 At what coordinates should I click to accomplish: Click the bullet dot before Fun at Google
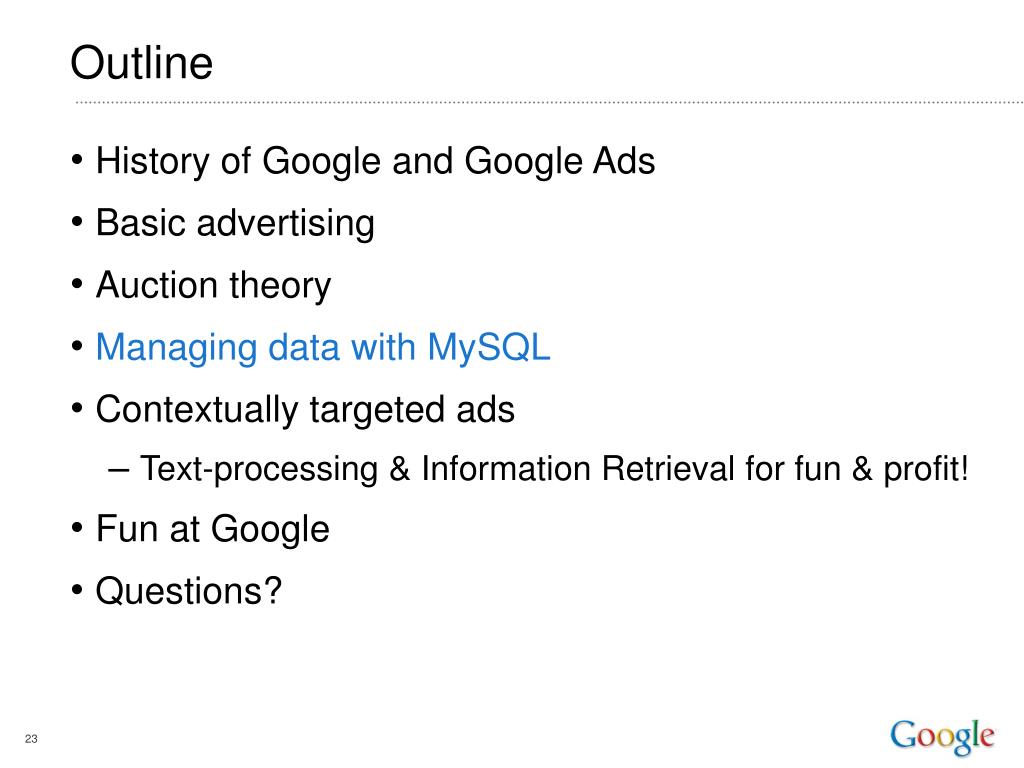pos(77,528)
